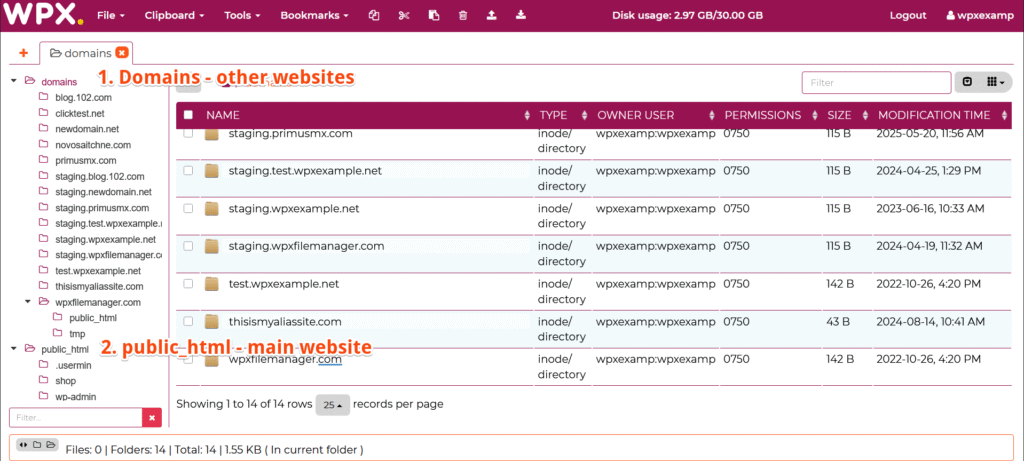The height and width of the screenshot is (461, 1024).
Task: Select the shop folder in the tree
Action: coord(66,381)
